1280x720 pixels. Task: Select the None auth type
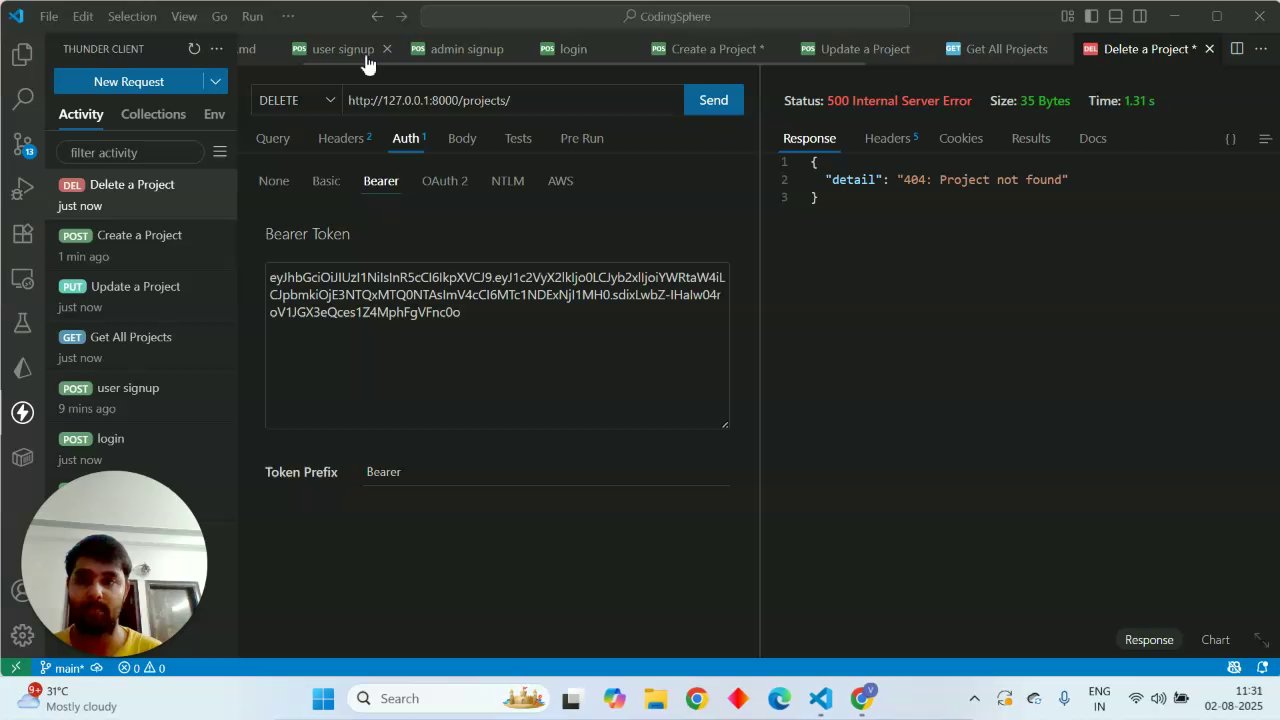click(x=274, y=181)
